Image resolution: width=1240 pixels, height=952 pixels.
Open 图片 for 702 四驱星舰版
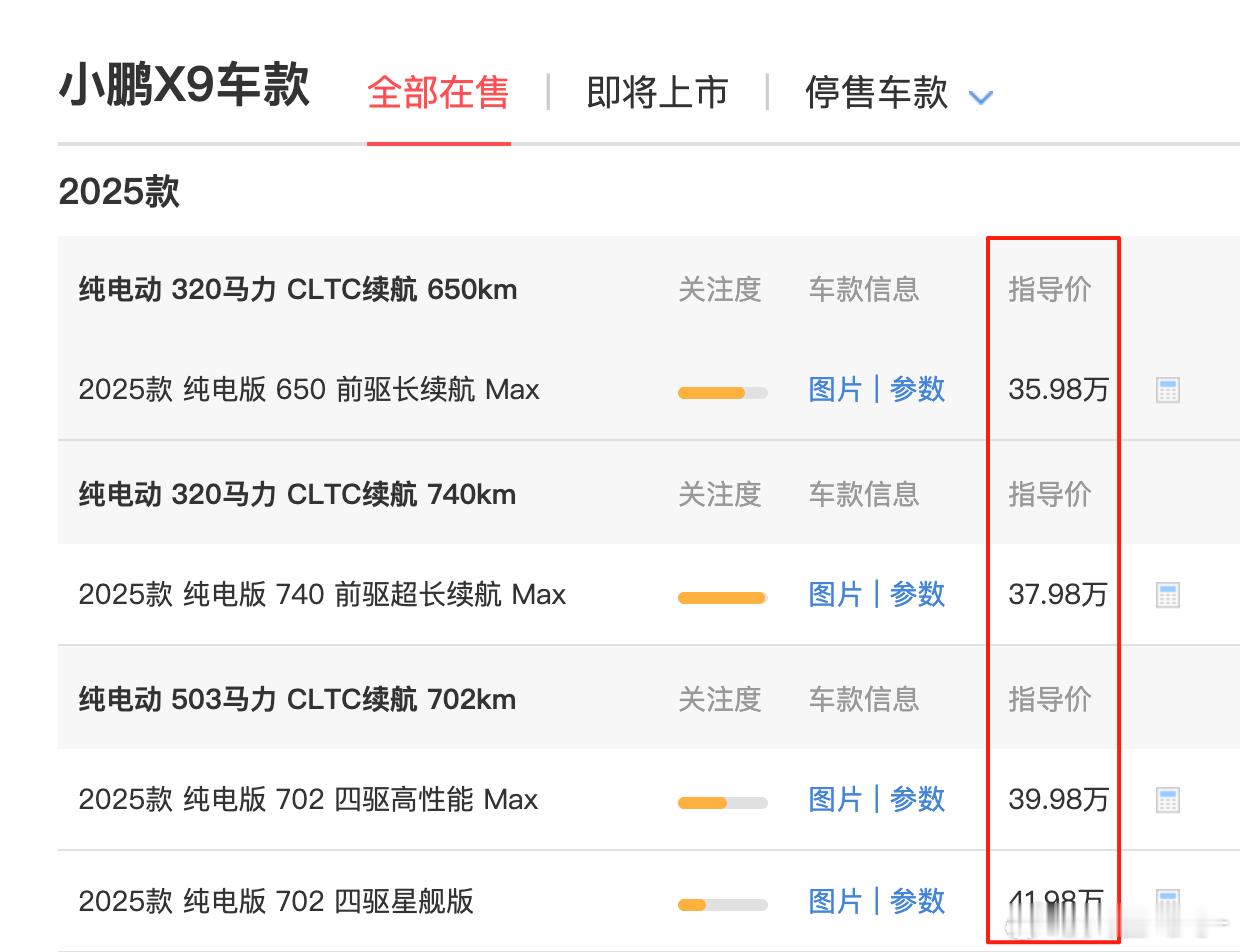coord(835,901)
